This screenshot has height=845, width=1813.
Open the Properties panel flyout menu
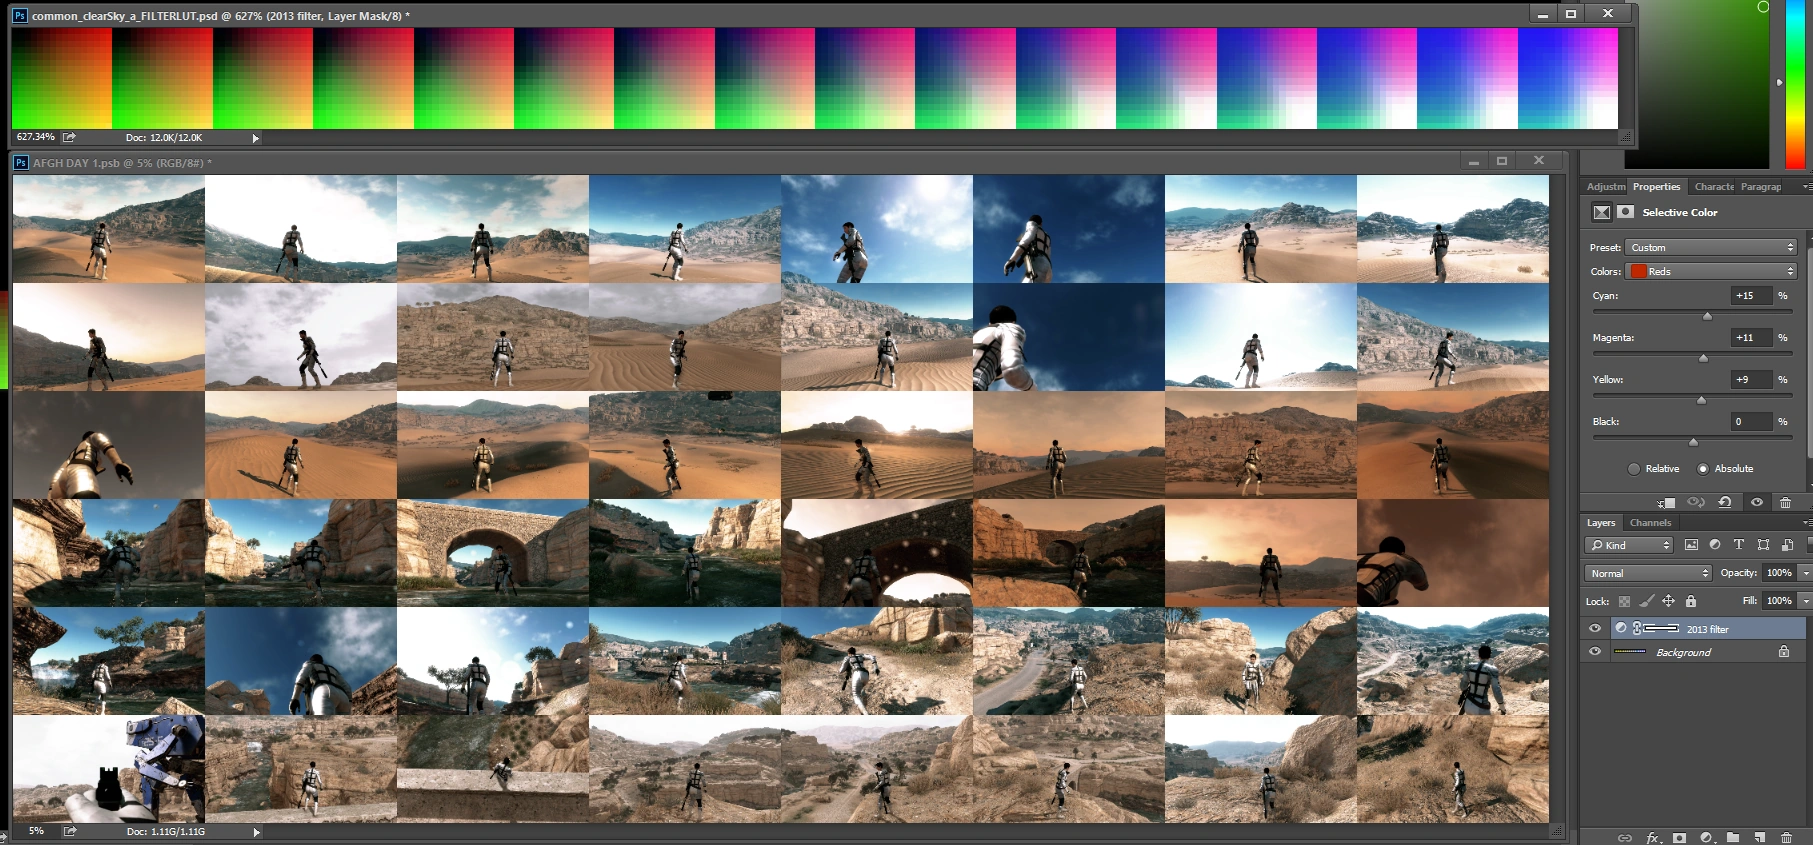click(1806, 187)
